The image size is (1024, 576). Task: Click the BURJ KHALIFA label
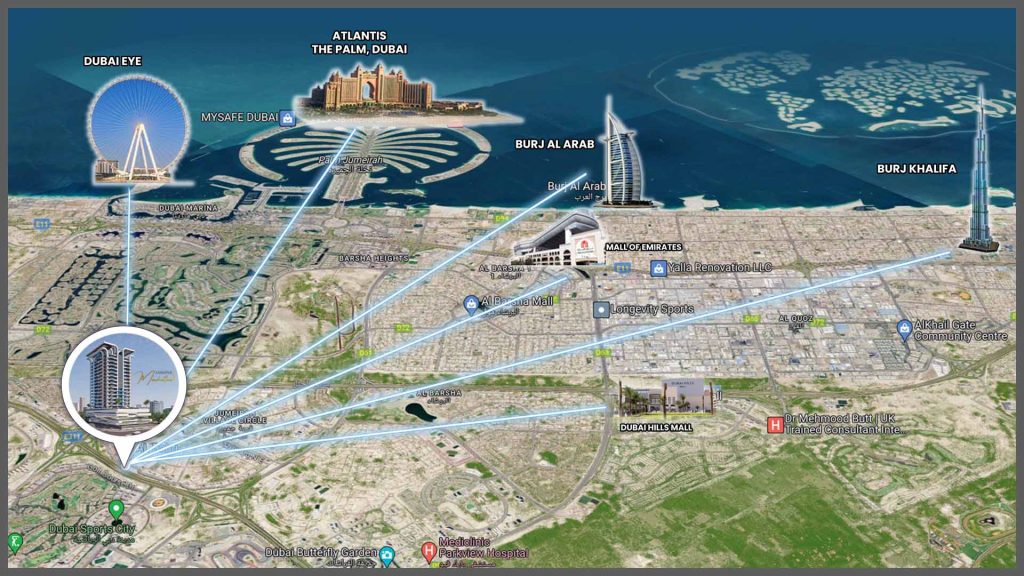(x=916, y=169)
